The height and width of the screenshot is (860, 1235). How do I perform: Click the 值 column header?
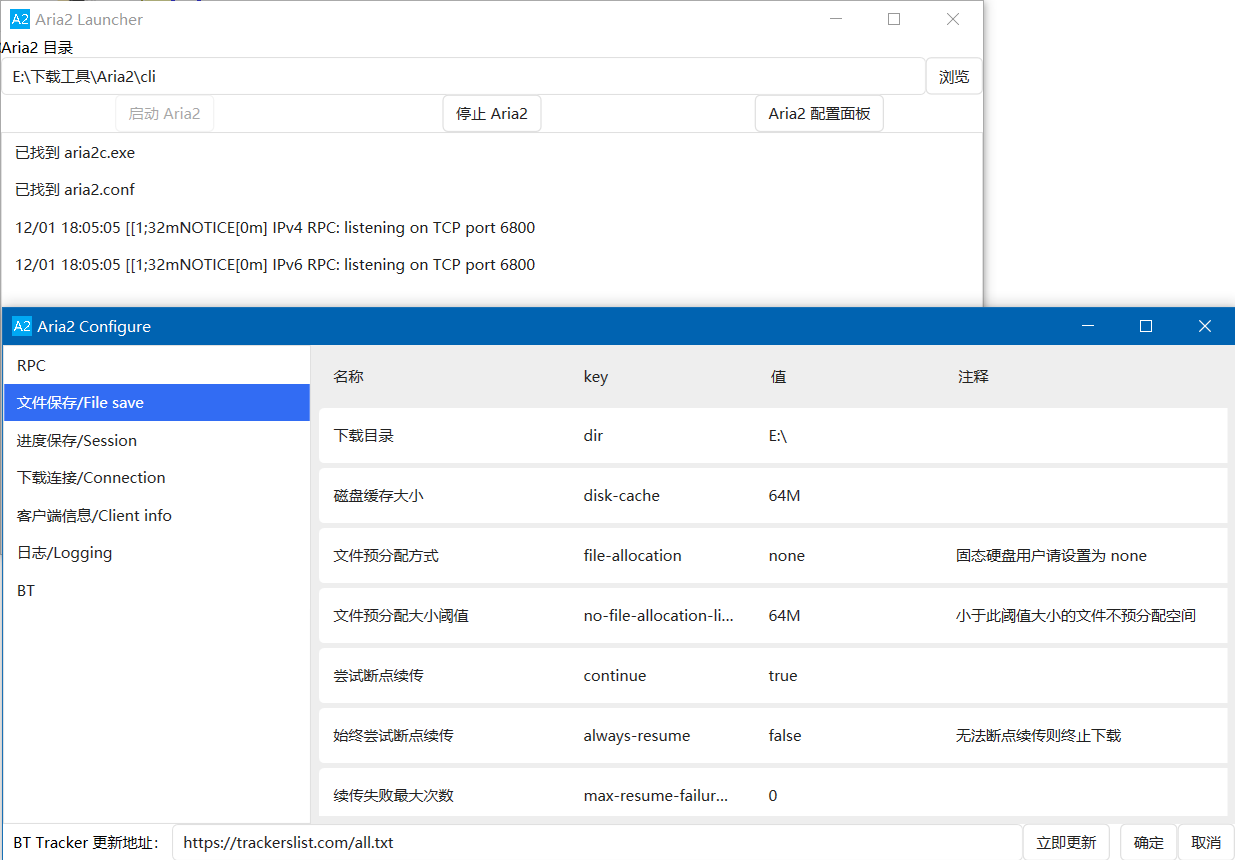[778, 377]
